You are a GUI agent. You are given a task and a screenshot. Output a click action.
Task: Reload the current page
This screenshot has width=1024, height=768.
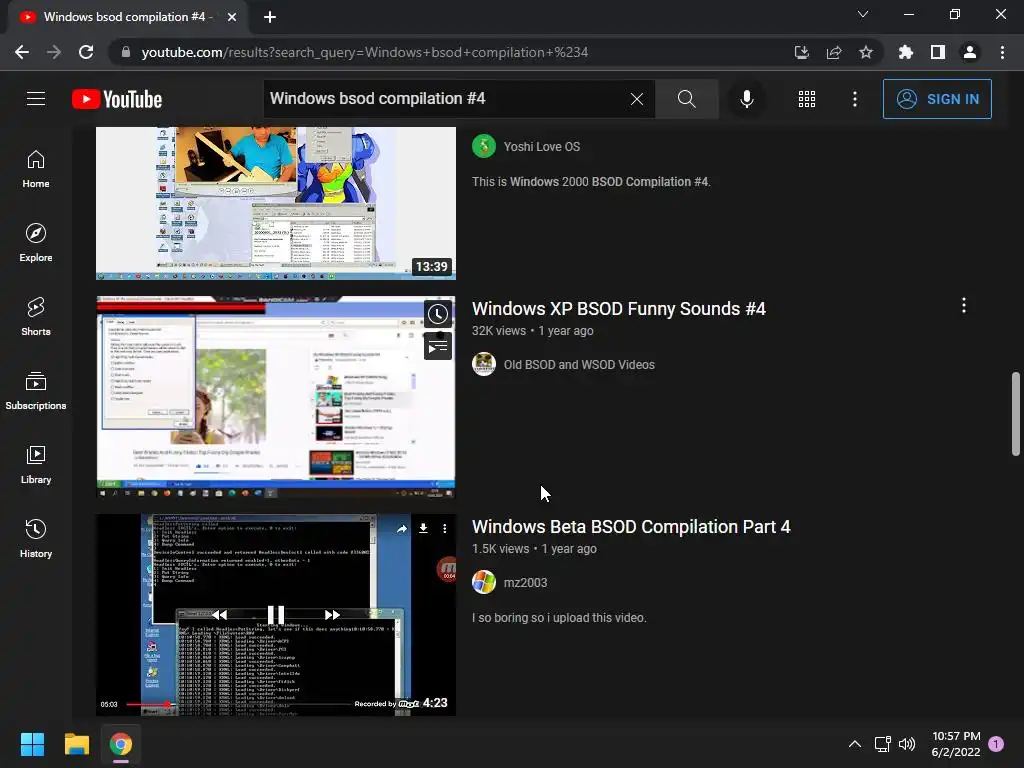pyautogui.click(x=86, y=52)
